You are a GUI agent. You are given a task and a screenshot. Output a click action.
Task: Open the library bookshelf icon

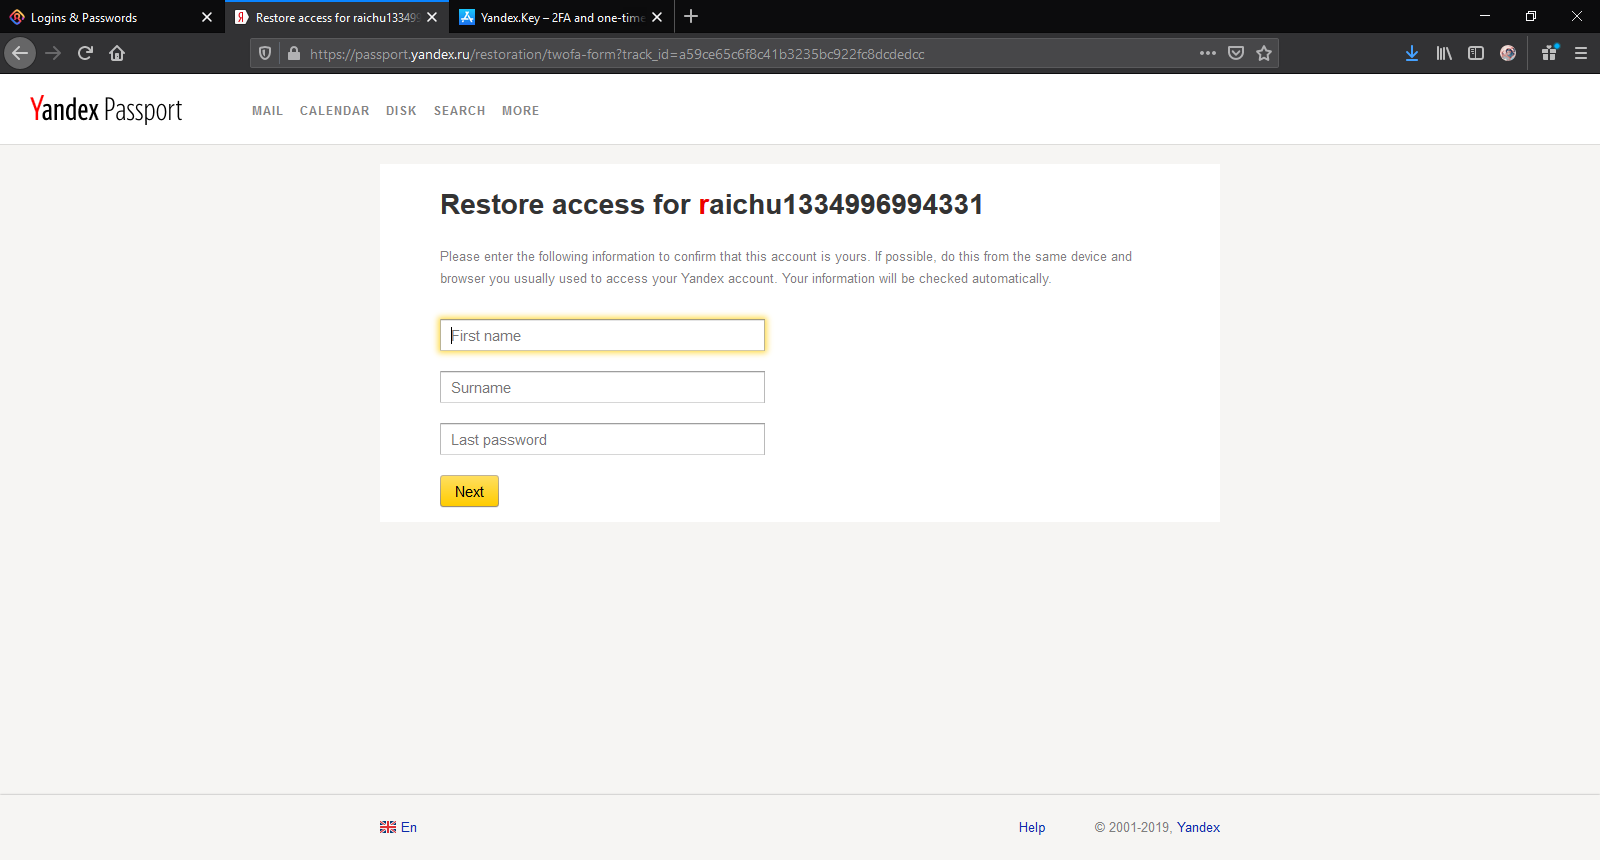[1444, 53]
